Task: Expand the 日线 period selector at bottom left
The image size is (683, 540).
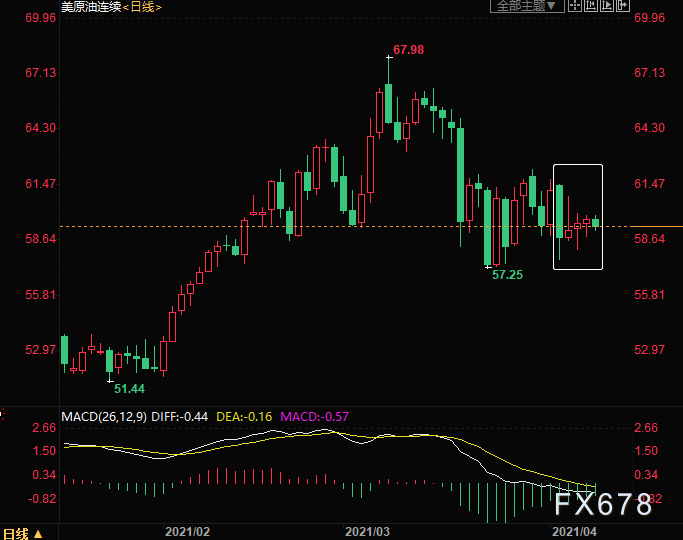Action: pos(22,532)
